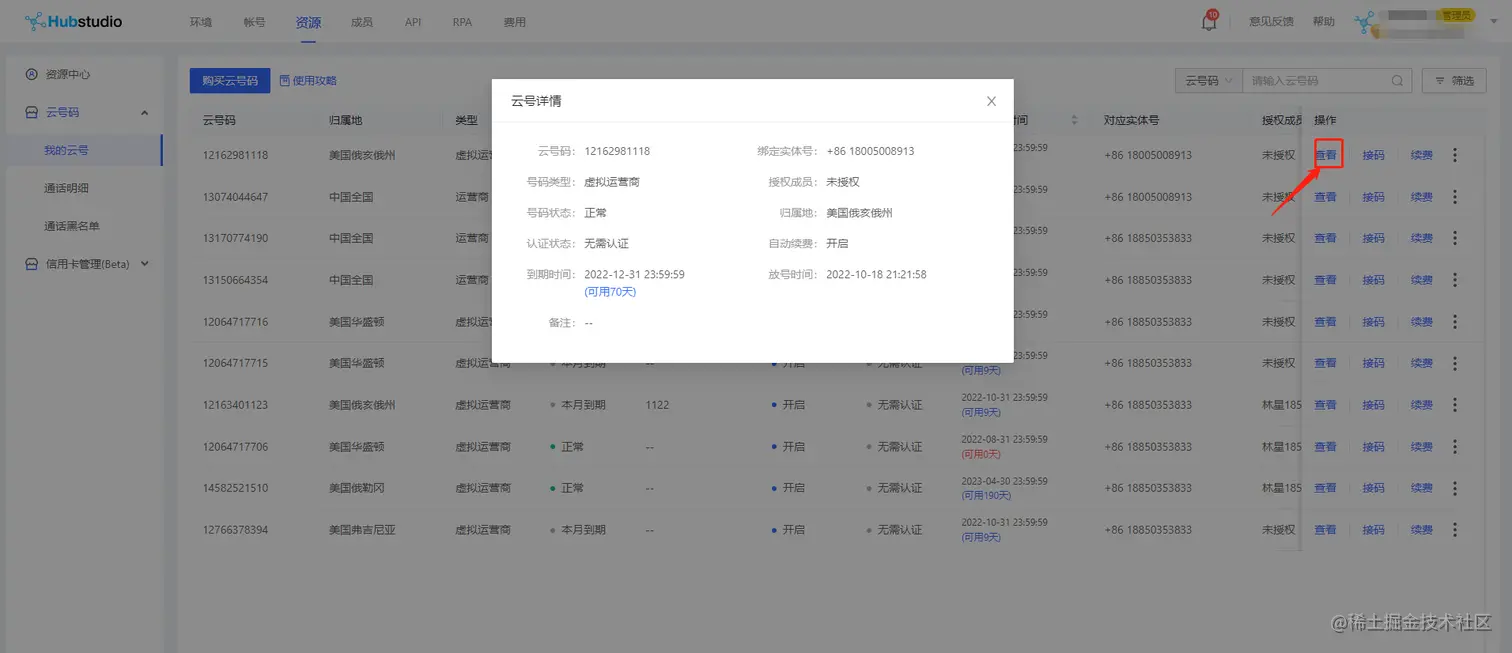Click the 12162981118 value in the dialog

tap(617, 151)
